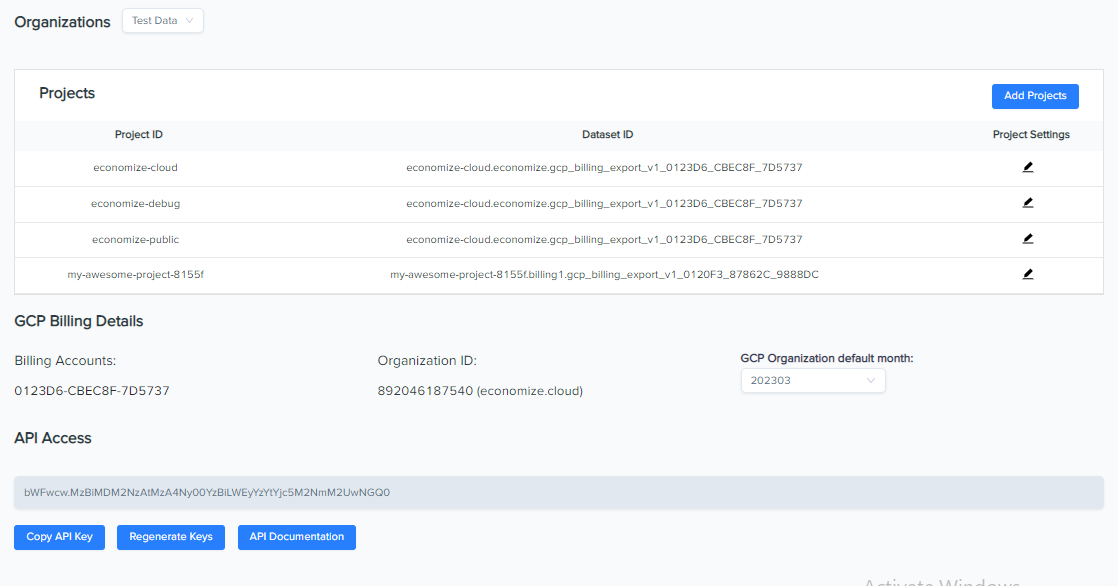
Task: Copy the API key
Action: (x=59, y=537)
